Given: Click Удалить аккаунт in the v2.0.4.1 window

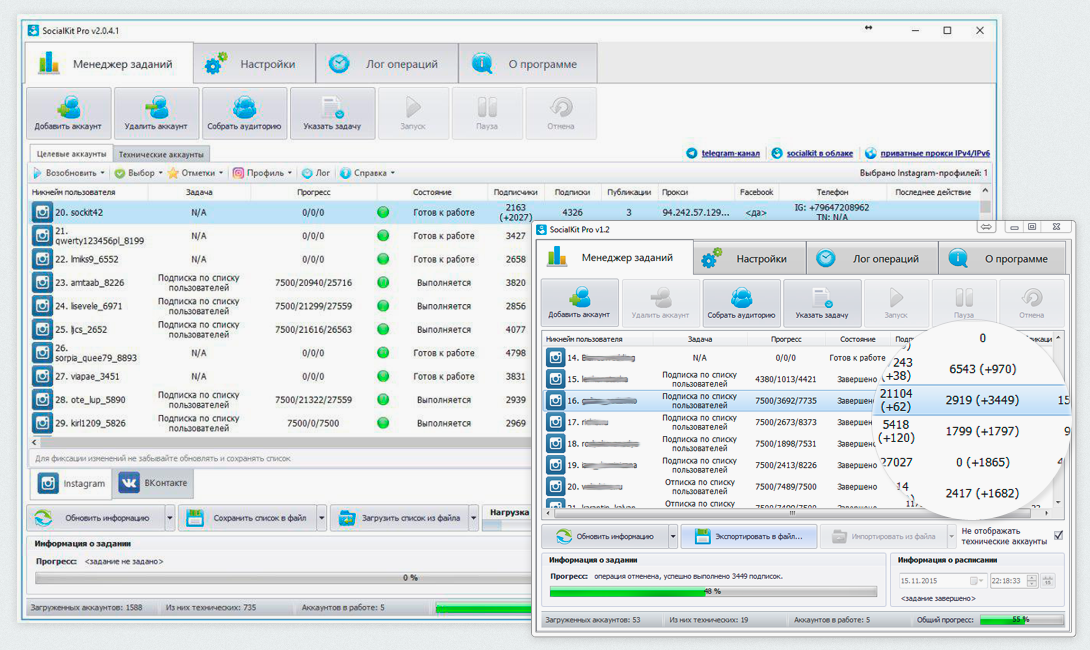Looking at the screenshot, I should (x=156, y=113).
